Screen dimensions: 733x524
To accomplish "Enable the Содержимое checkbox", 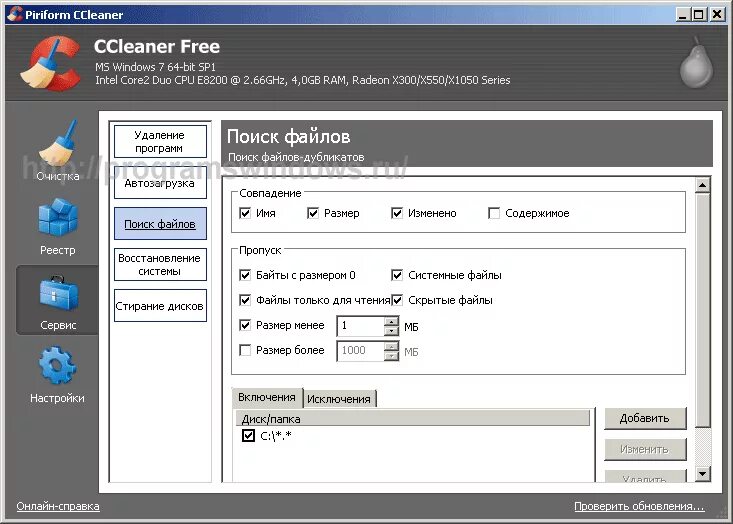I will pyautogui.click(x=494, y=213).
